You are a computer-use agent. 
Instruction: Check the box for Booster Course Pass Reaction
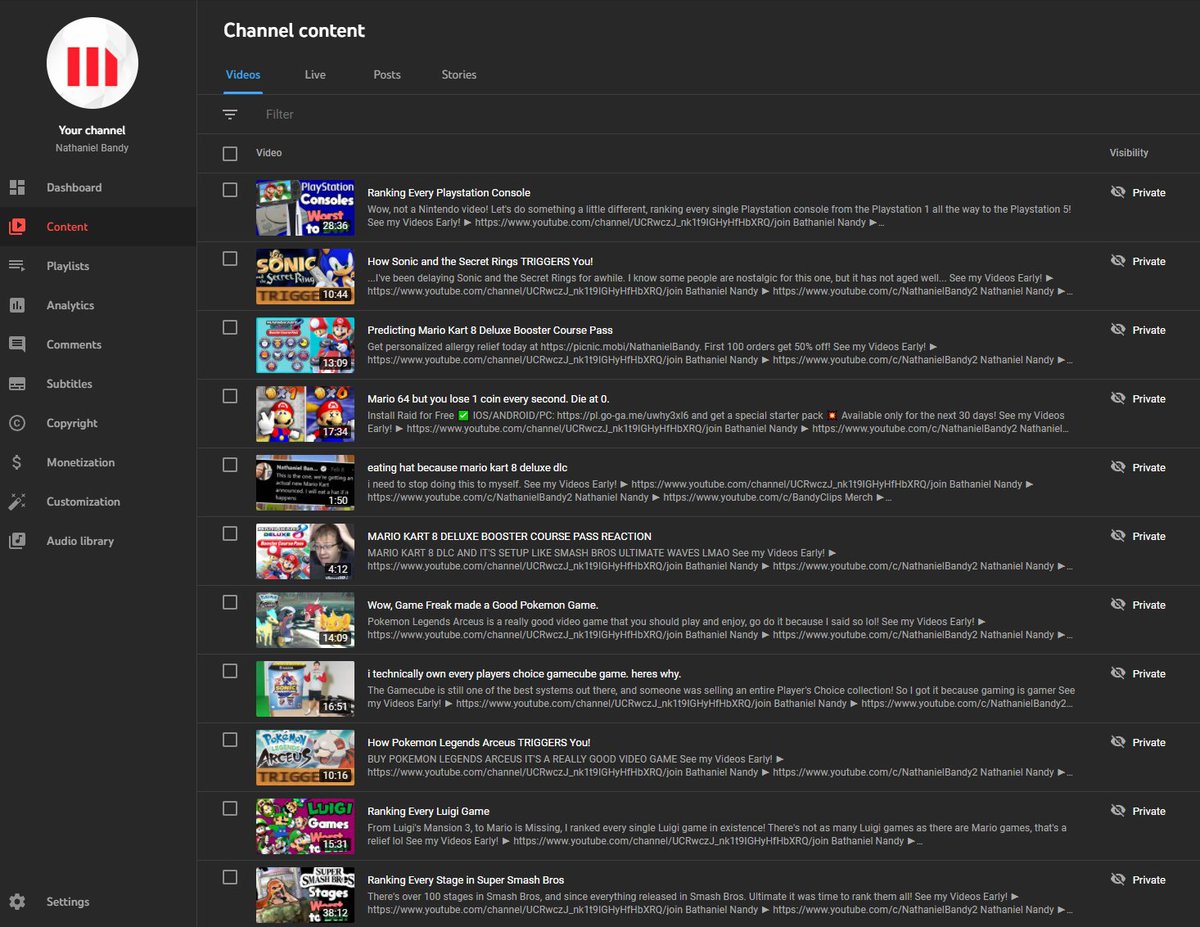(x=230, y=534)
